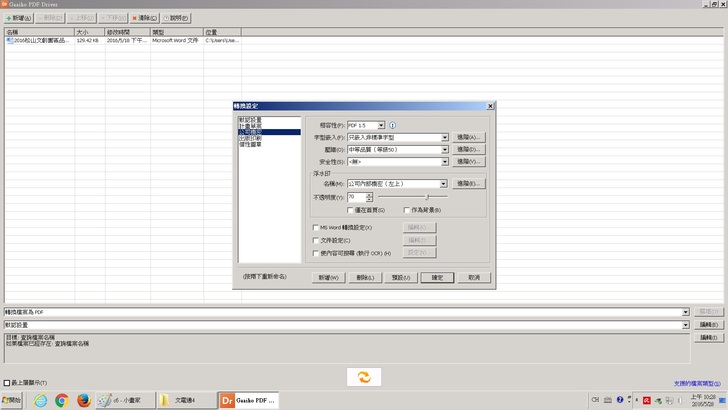The width and height of the screenshot is (728, 410).
Task: Click the blue info icon beside PDF compatibility
Action: [x=392, y=125]
